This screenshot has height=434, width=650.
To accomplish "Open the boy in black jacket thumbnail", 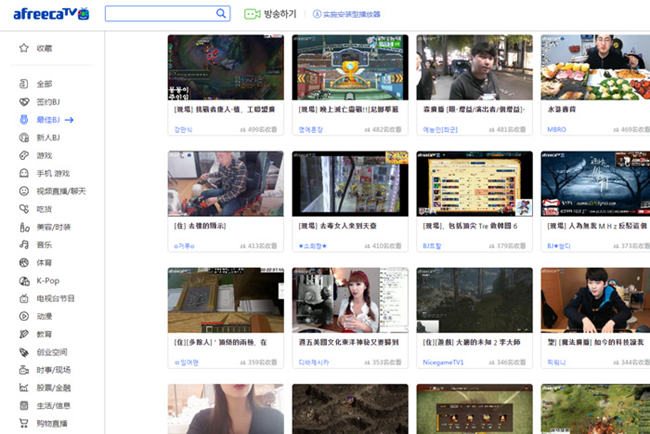I will pyautogui.click(x=595, y=300).
